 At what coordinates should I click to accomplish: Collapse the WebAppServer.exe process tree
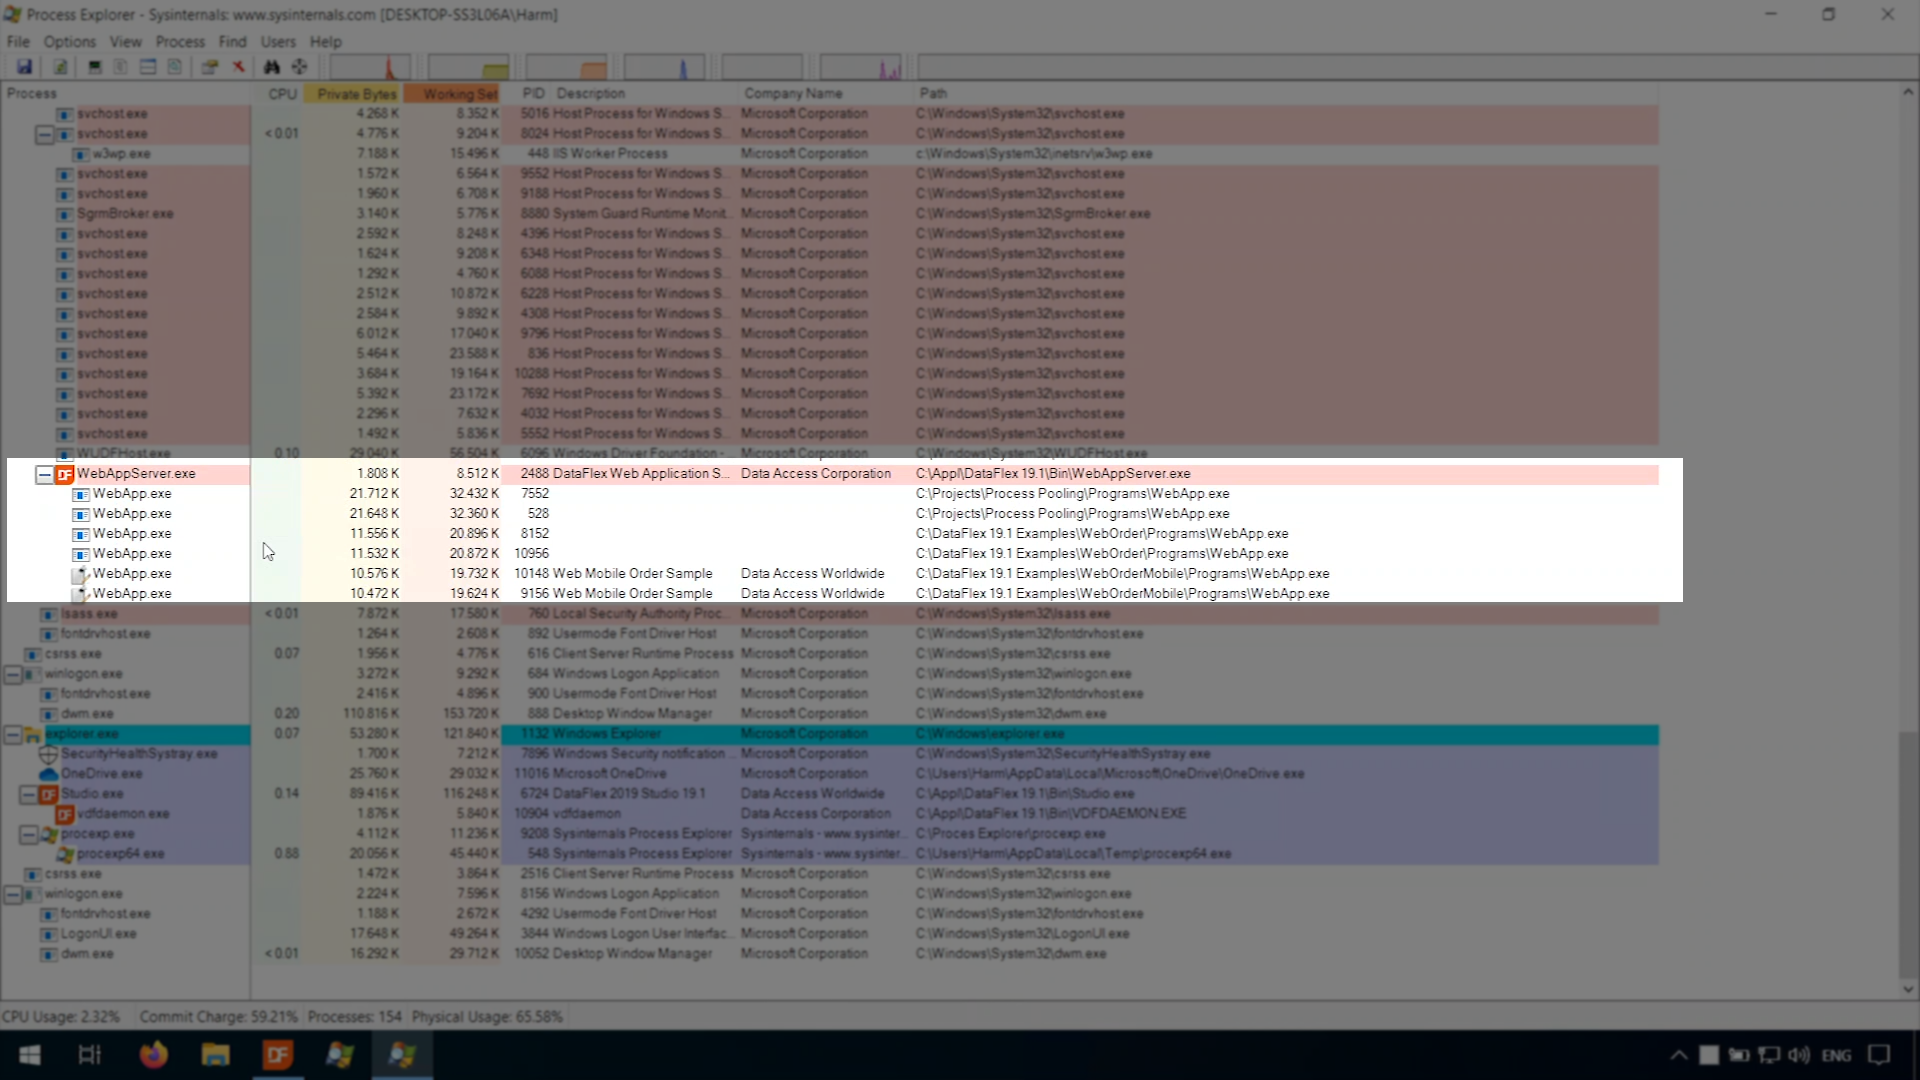[44, 475]
